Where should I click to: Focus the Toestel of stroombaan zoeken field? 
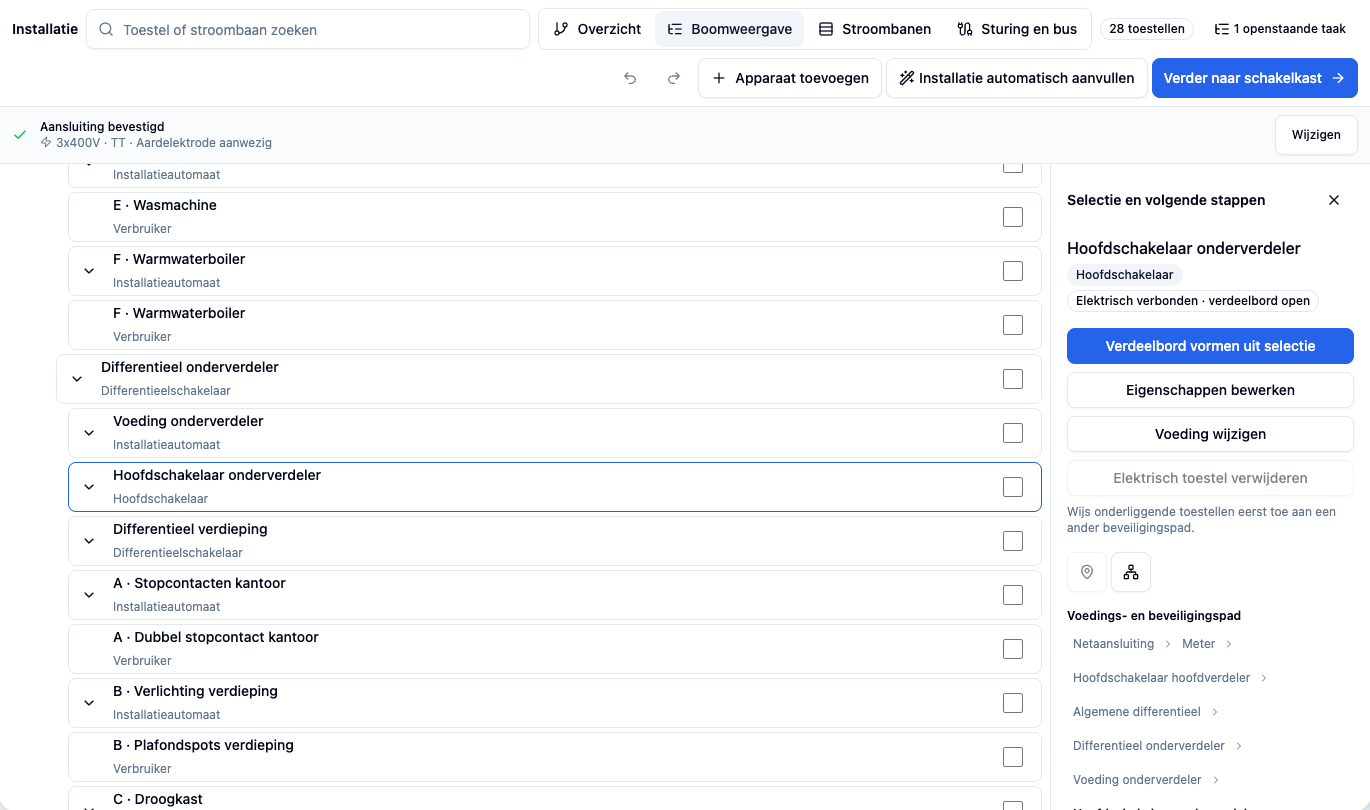308,29
